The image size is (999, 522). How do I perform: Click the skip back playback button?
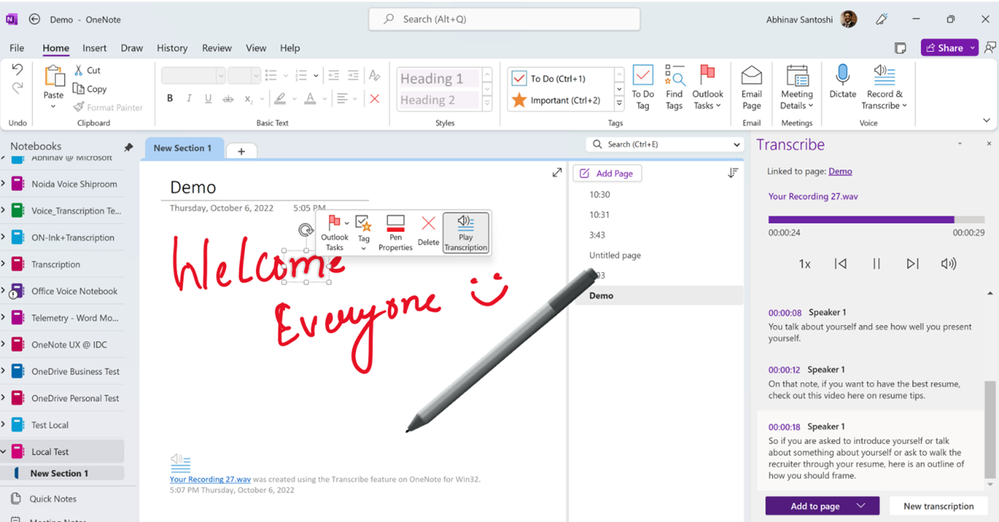(840, 264)
